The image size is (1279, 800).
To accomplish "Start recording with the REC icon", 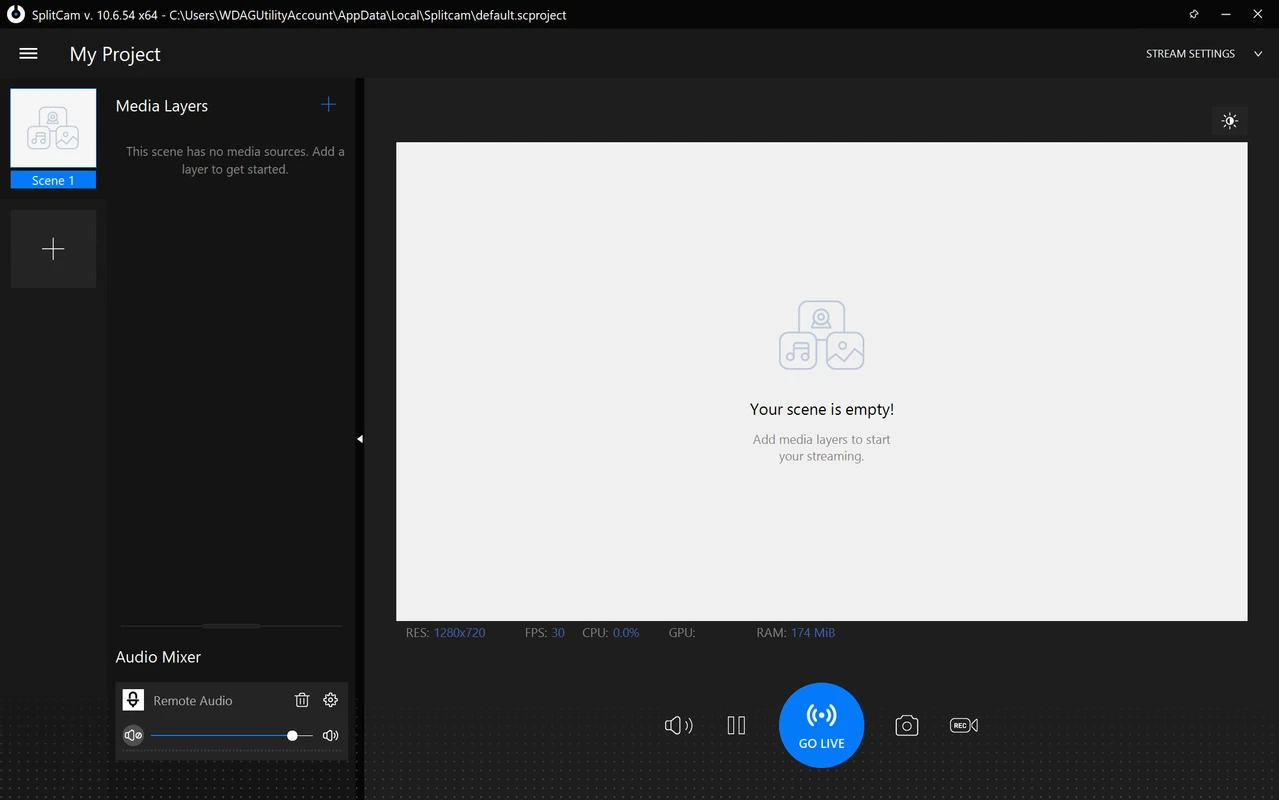I will click(963, 725).
